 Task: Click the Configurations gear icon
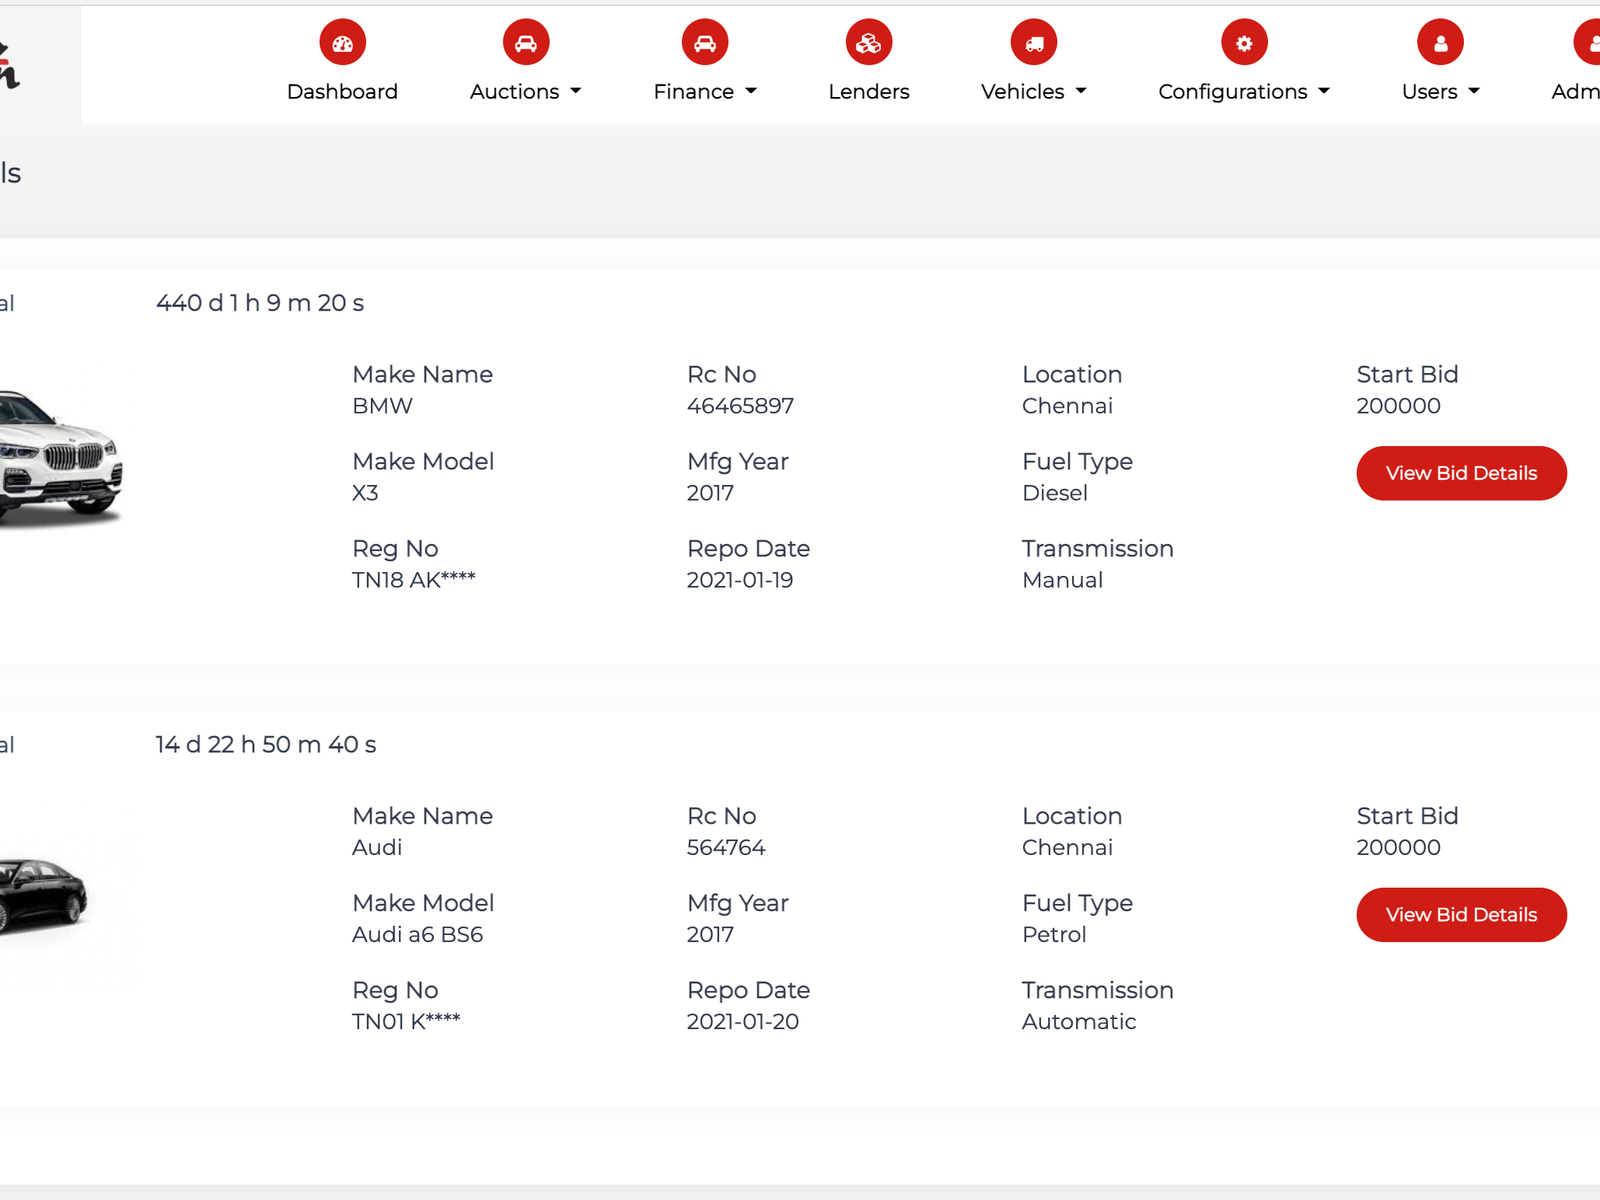point(1244,43)
